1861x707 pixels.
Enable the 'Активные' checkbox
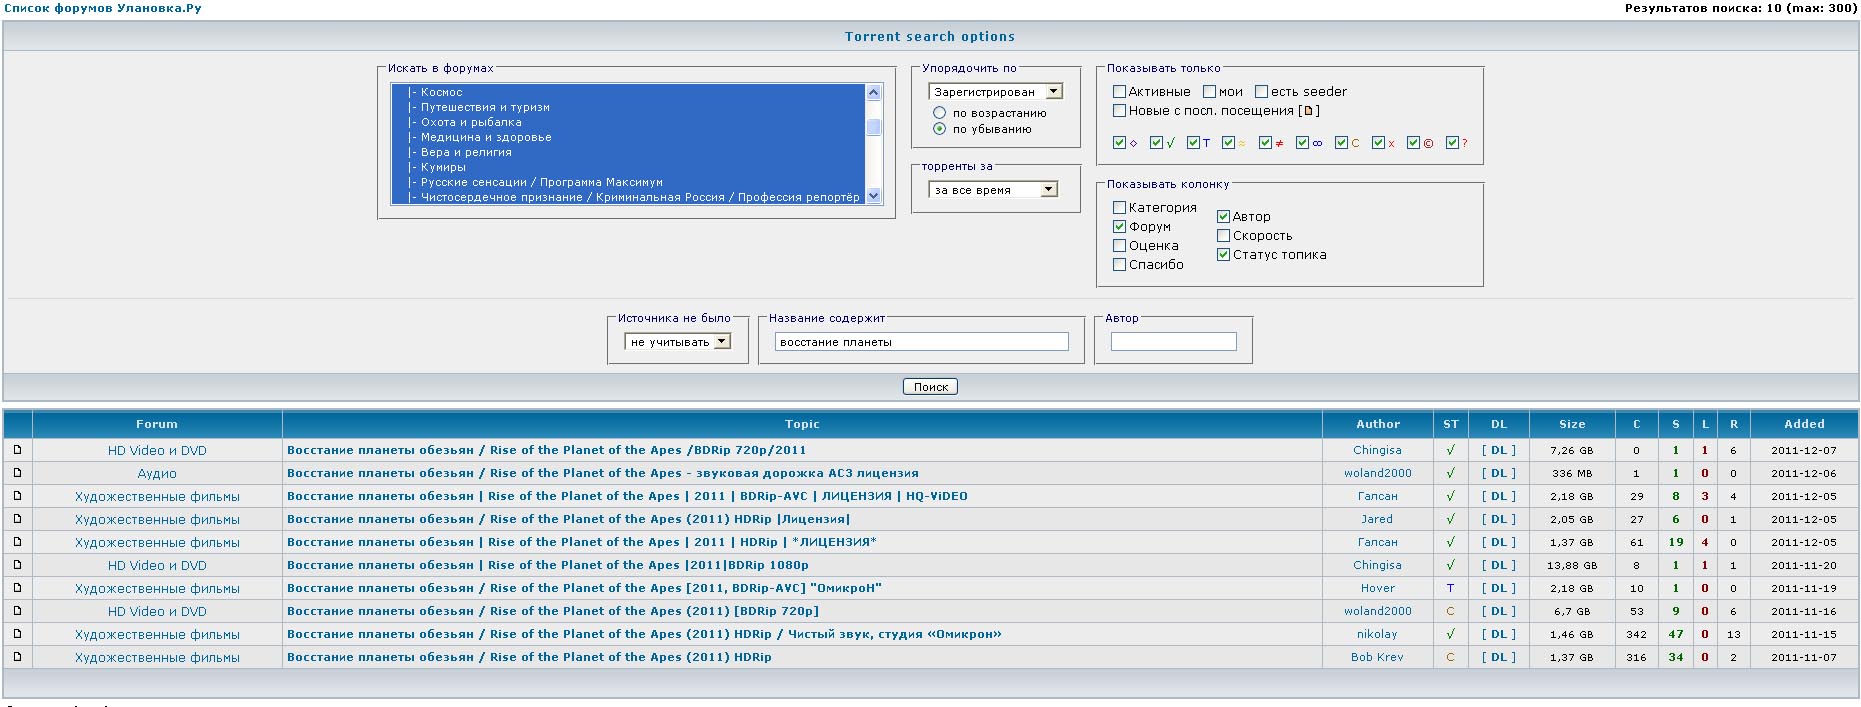pos(1120,91)
